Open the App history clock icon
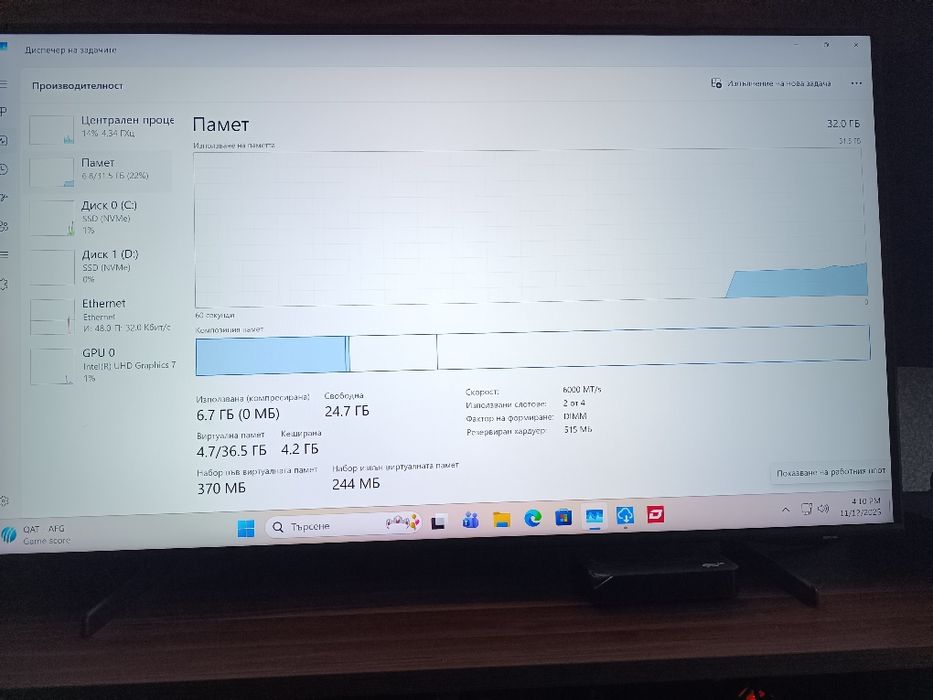933x700 pixels. (x=3, y=170)
